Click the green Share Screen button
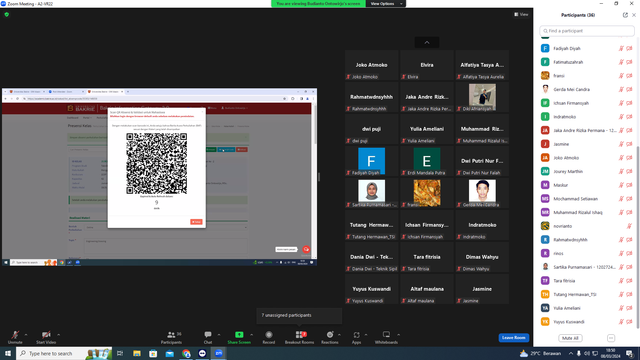This screenshot has height=360, width=640. [x=239, y=337]
